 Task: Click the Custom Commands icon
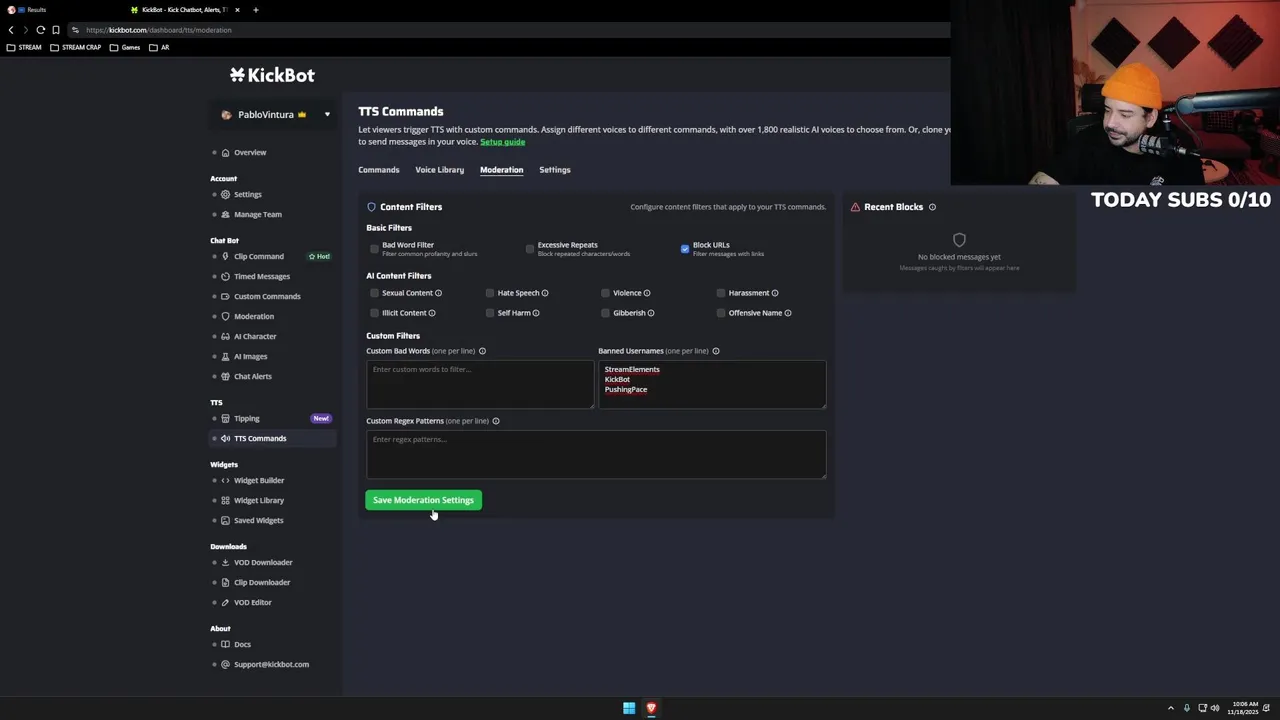[x=225, y=297]
